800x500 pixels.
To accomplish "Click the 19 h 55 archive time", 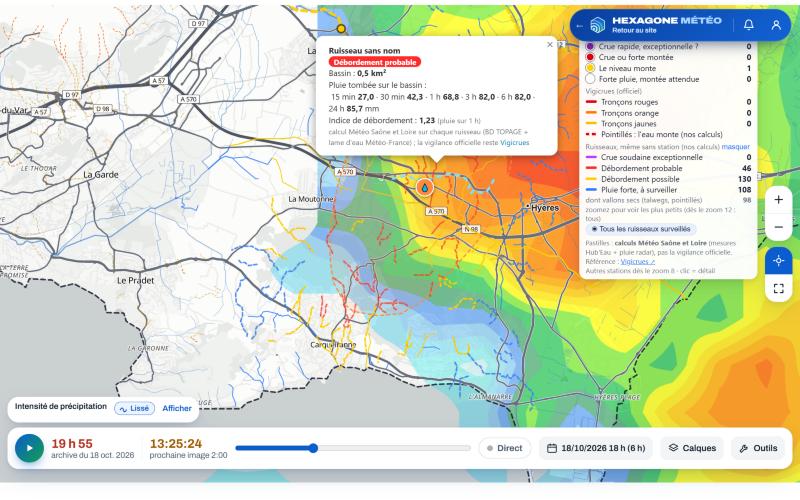I will (x=72, y=443).
